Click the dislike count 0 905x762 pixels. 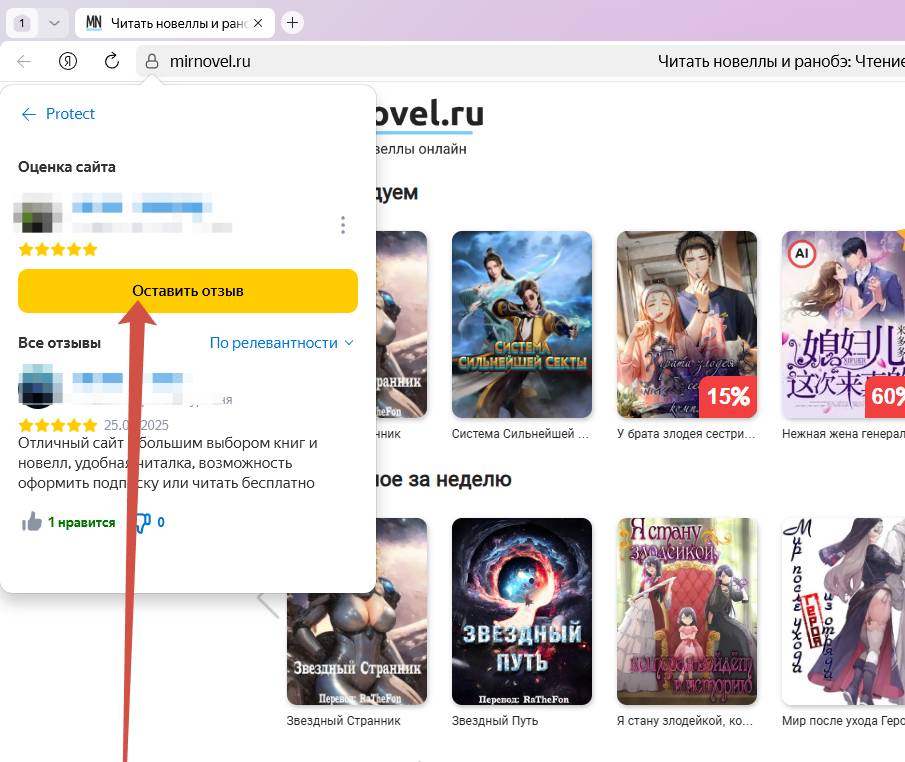[x=161, y=522]
